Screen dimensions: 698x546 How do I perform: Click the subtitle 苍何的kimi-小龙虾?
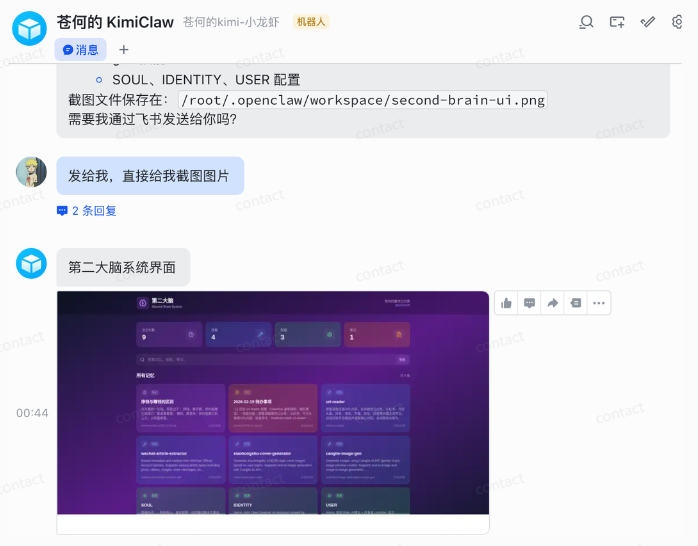[x=231, y=22]
